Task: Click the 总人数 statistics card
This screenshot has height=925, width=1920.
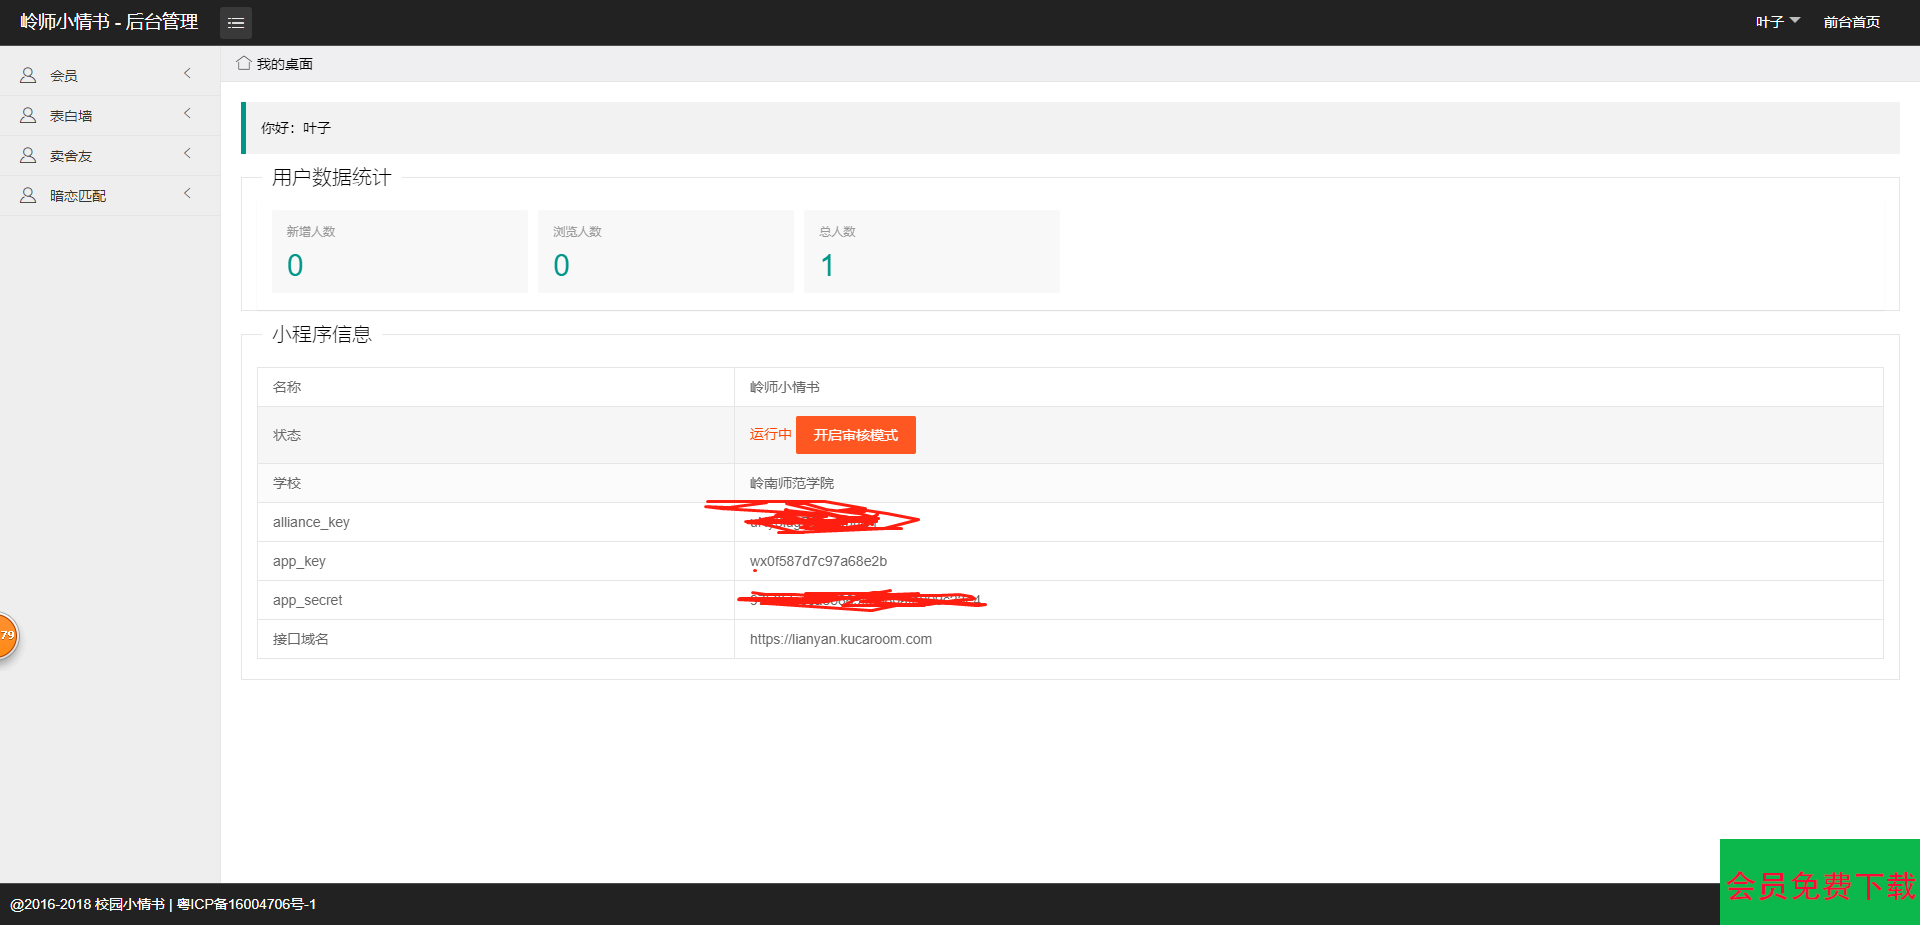Action: point(931,251)
